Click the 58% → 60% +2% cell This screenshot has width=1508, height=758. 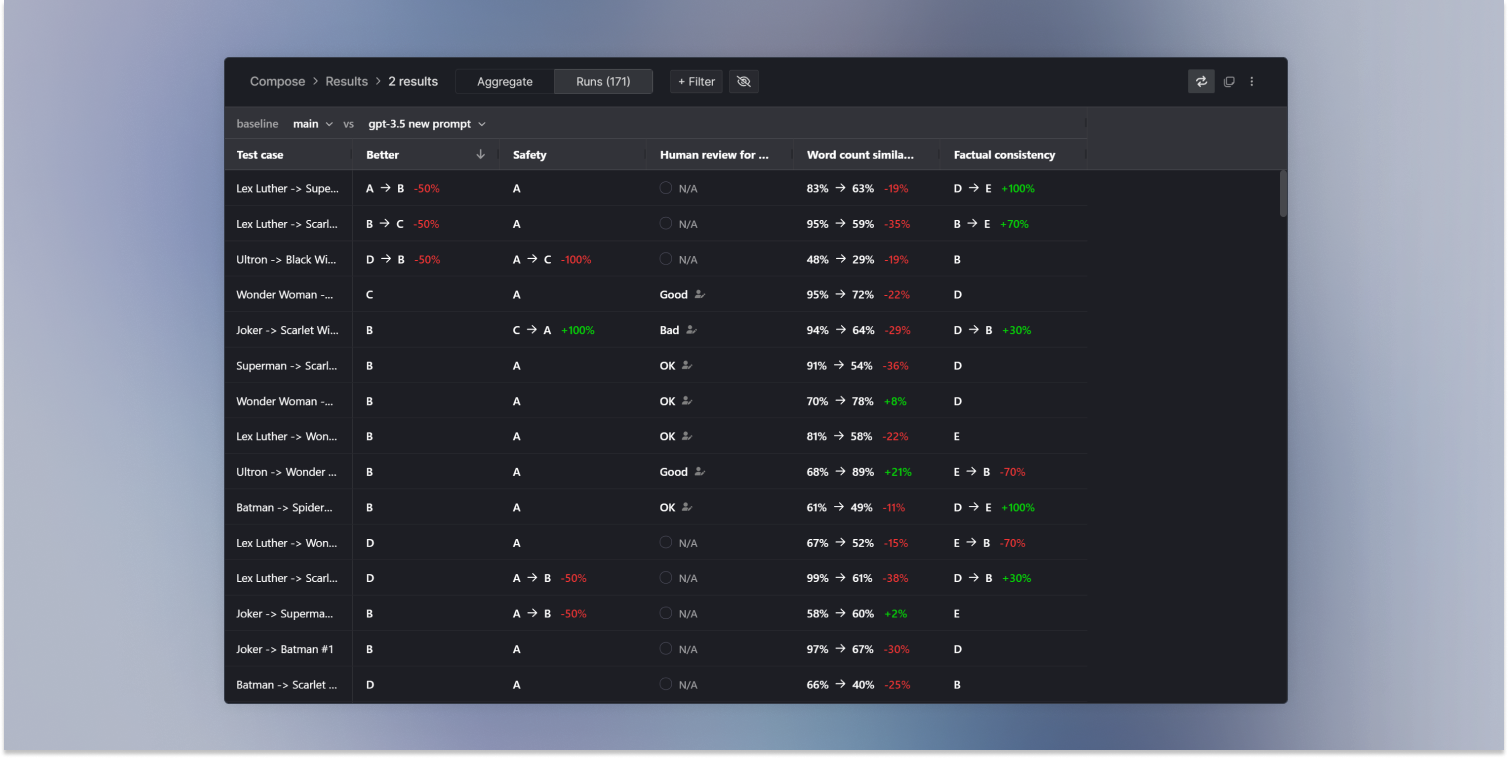point(858,613)
